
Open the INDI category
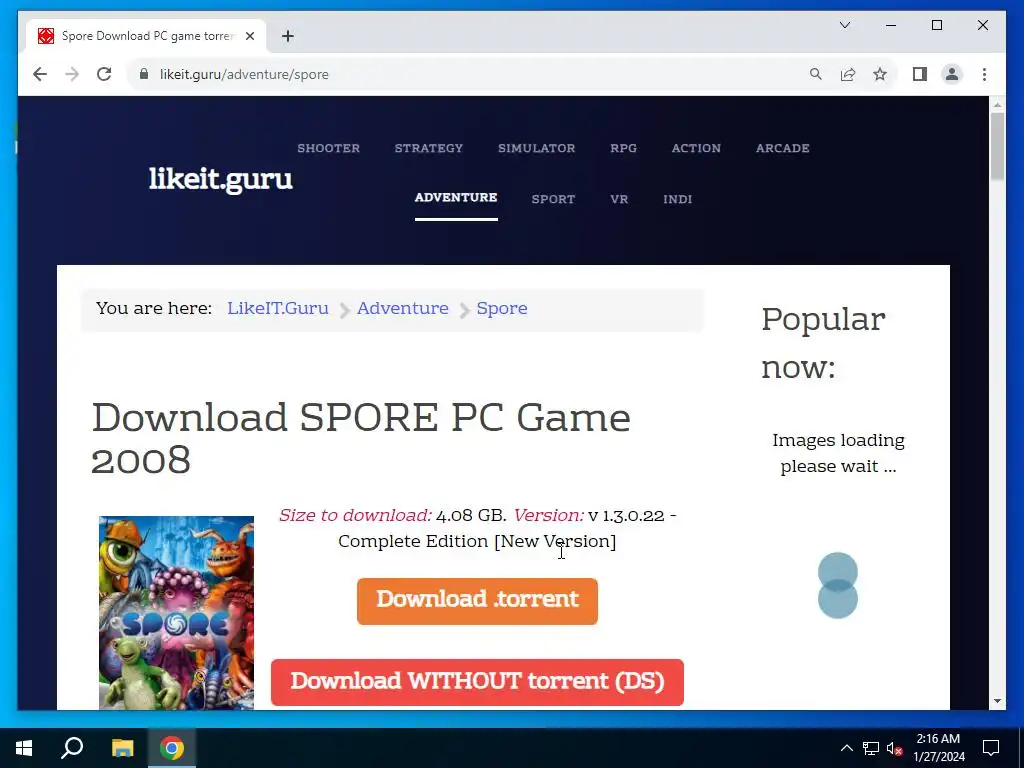point(677,199)
